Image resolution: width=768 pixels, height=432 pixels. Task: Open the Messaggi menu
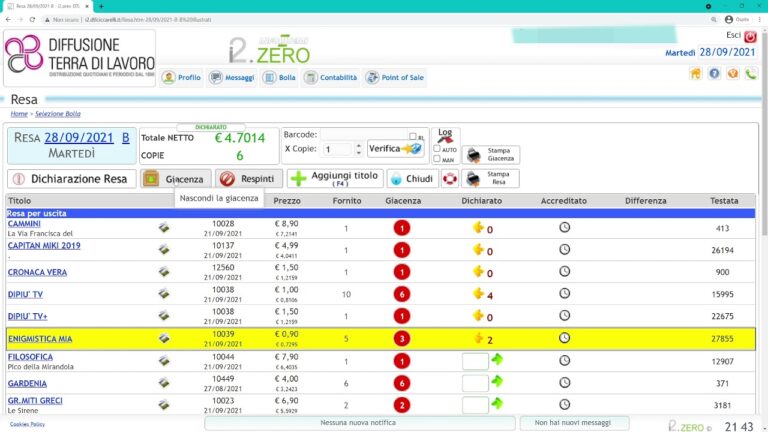(x=231, y=77)
